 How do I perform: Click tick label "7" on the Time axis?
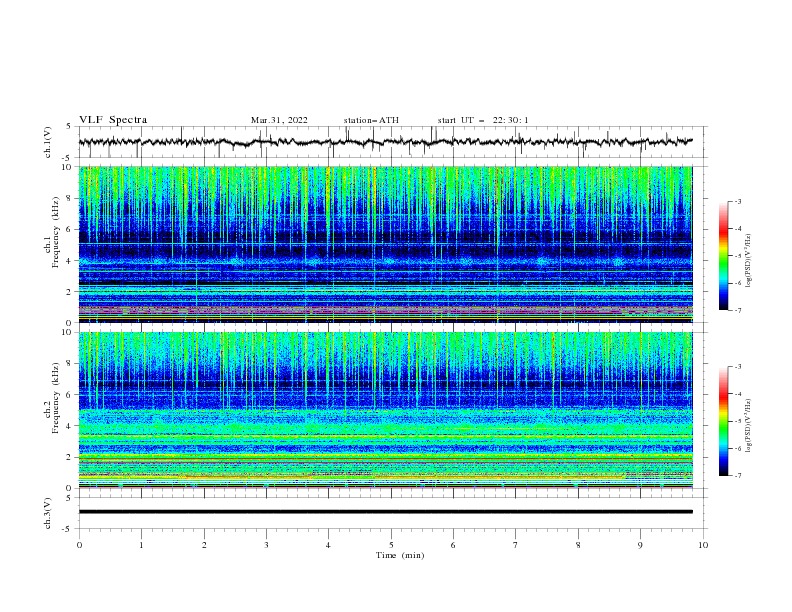point(516,545)
